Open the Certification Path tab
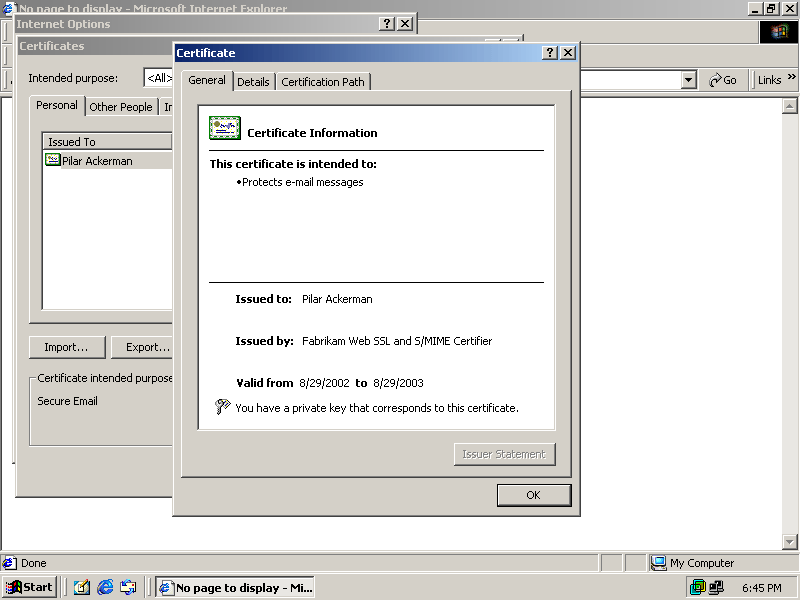Image resolution: width=800 pixels, height=600 pixels. 323,82
